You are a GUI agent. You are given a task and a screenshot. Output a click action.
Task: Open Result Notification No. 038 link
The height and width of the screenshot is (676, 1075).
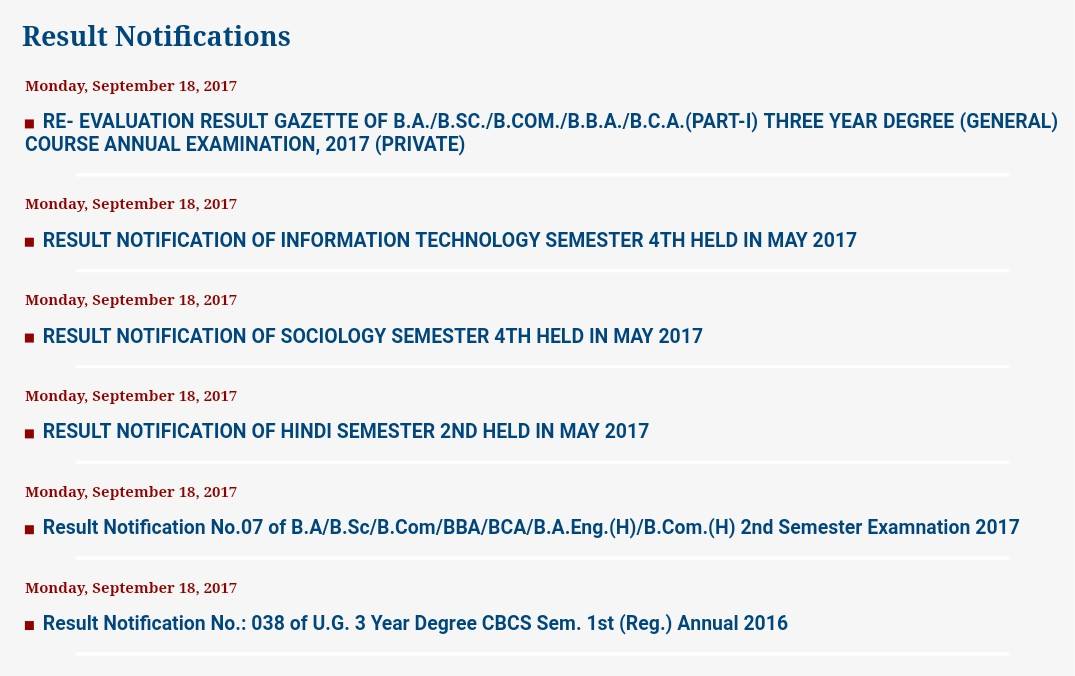point(415,623)
